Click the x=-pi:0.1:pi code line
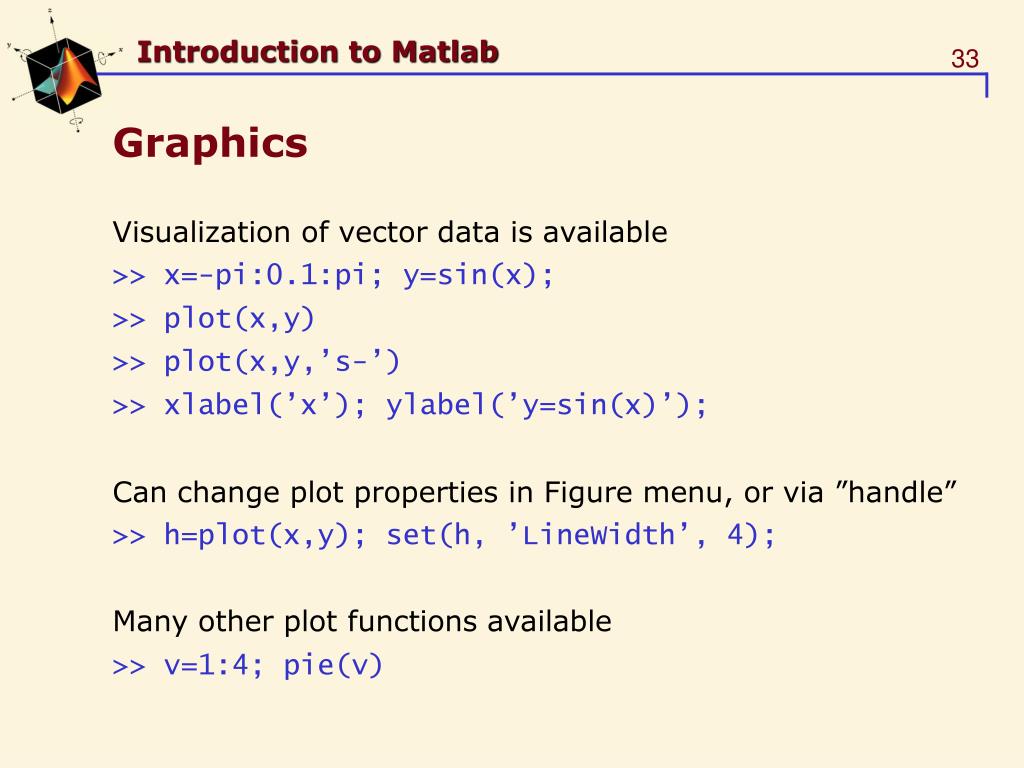1024x768 pixels. click(x=333, y=275)
